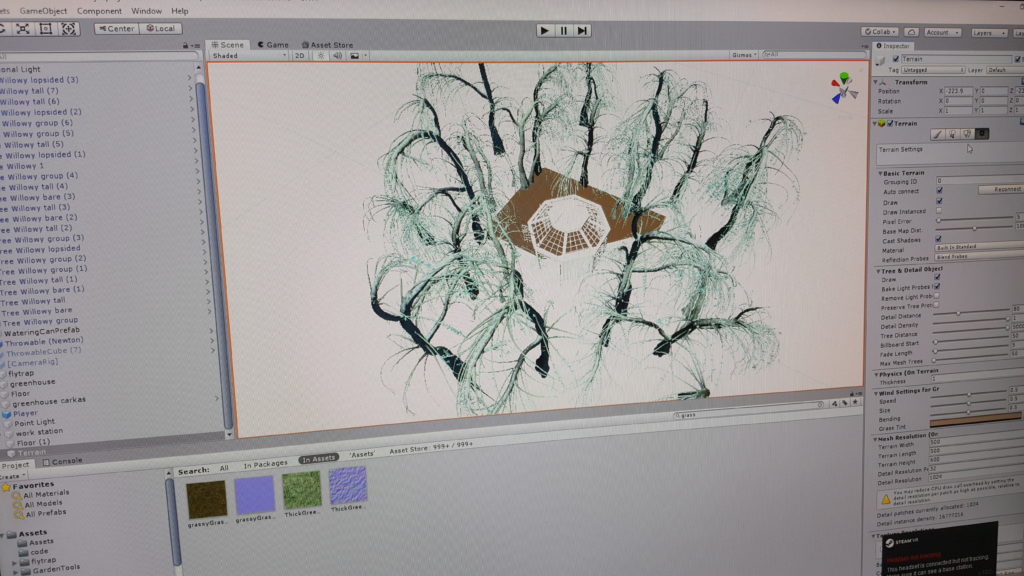Image resolution: width=1024 pixels, height=576 pixels.
Task: Collapse the Transform component foldout
Action: pyautogui.click(x=876, y=82)
